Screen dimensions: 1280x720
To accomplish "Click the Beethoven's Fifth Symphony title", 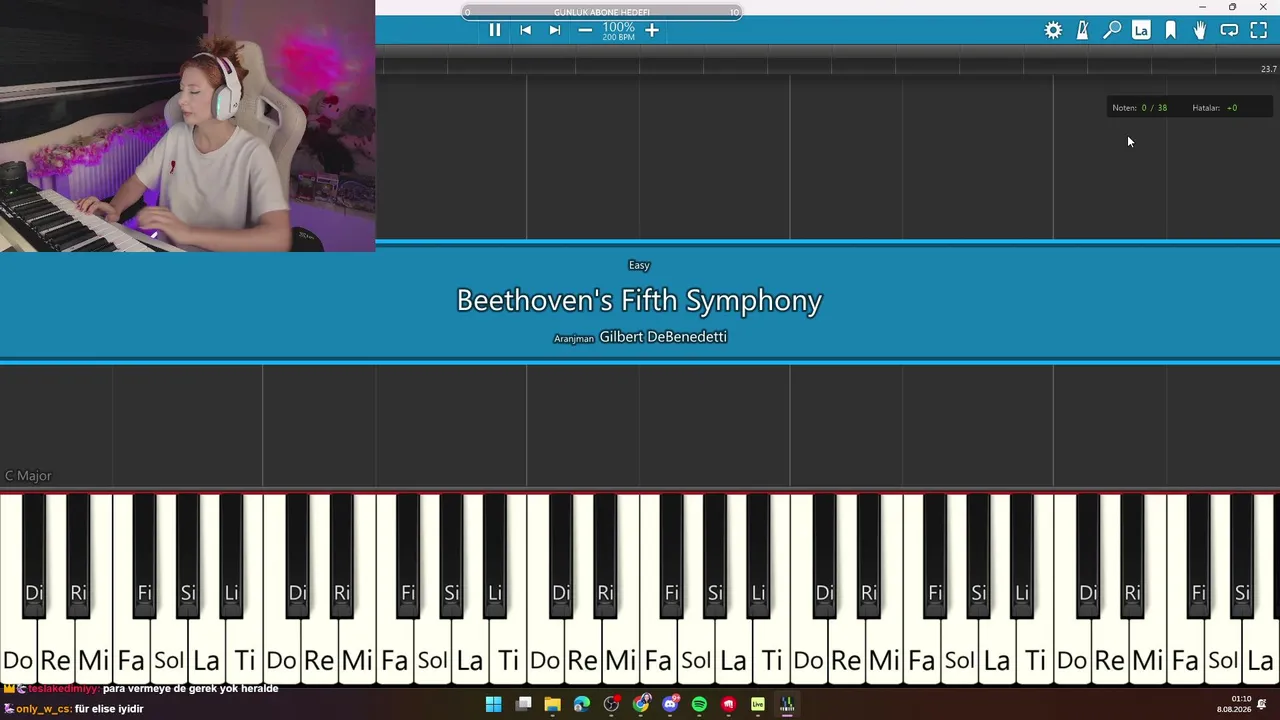I will [x=639, y=300].
